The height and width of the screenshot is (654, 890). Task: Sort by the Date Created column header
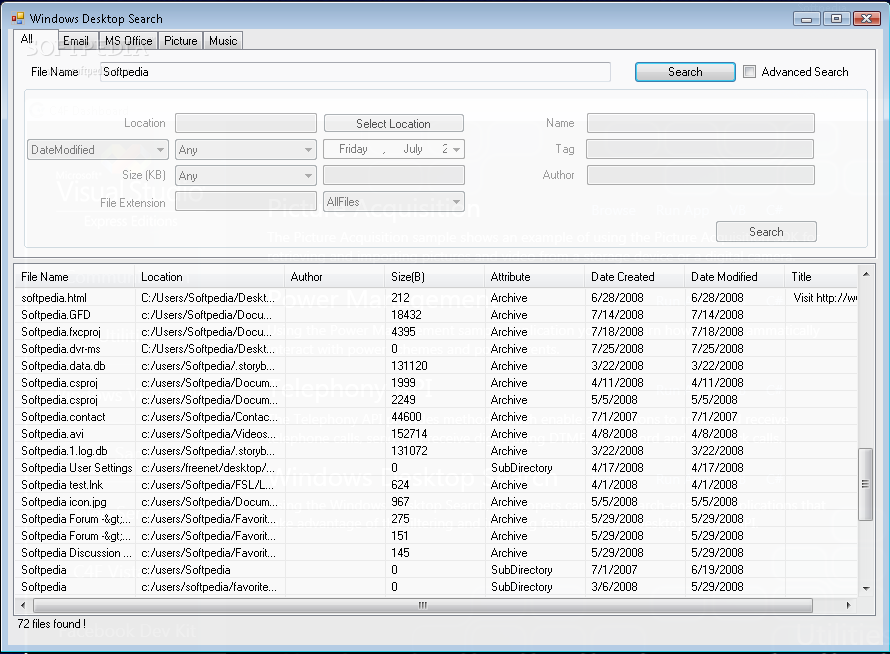635,277
